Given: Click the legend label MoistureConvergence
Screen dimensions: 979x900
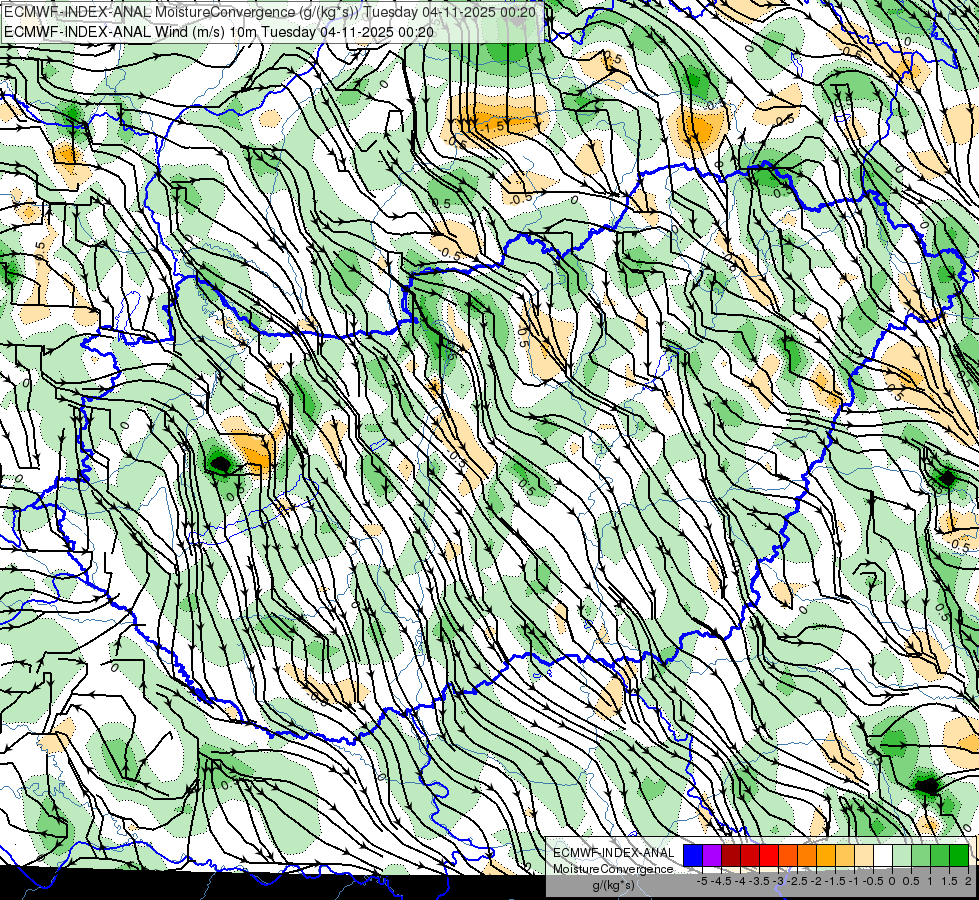Looking at the screenshot, I should tap(613, 869).
